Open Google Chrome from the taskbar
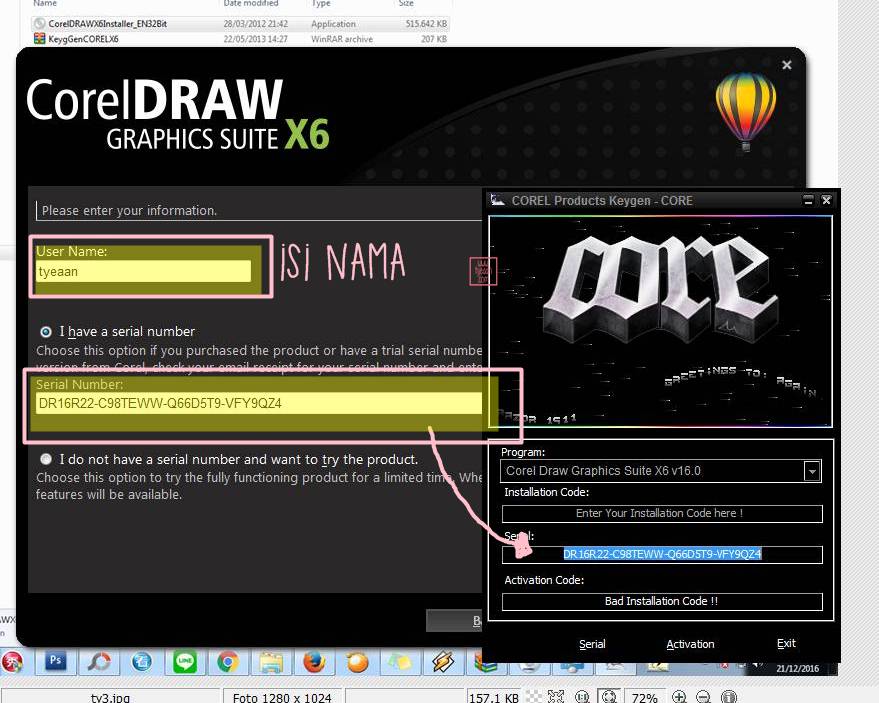Viewport: 879px width, 703px height. coord(228,662)
